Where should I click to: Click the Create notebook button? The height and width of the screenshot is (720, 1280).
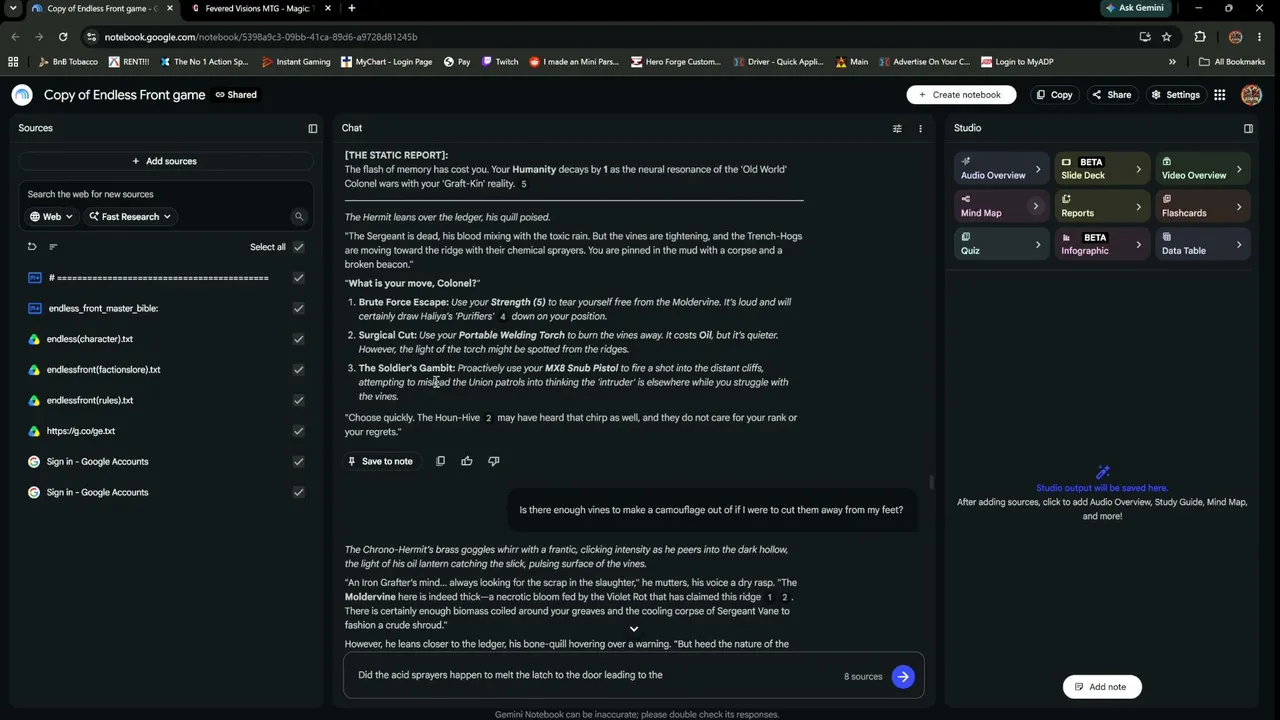point(961,95)
